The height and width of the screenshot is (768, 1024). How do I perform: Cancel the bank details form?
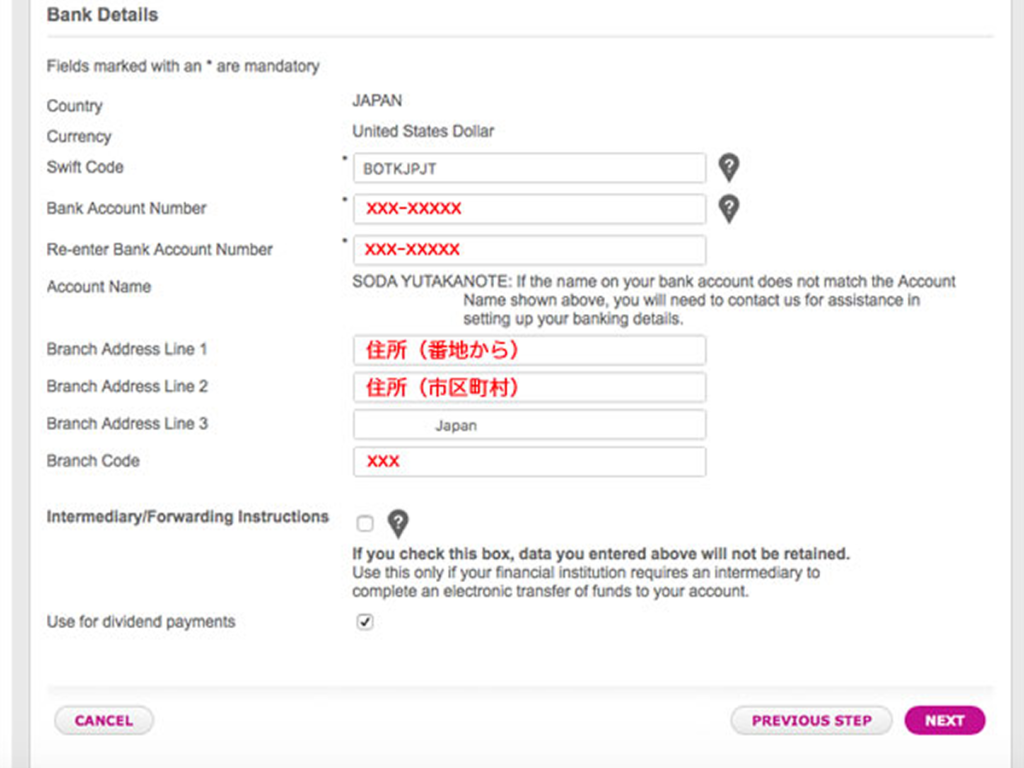coord(104,720)
